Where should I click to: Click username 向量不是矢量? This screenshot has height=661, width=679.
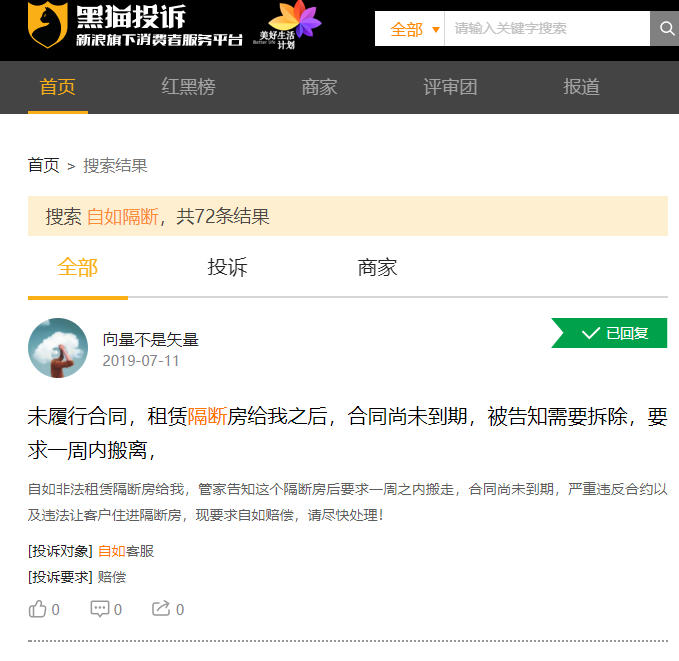pos(151,340)
